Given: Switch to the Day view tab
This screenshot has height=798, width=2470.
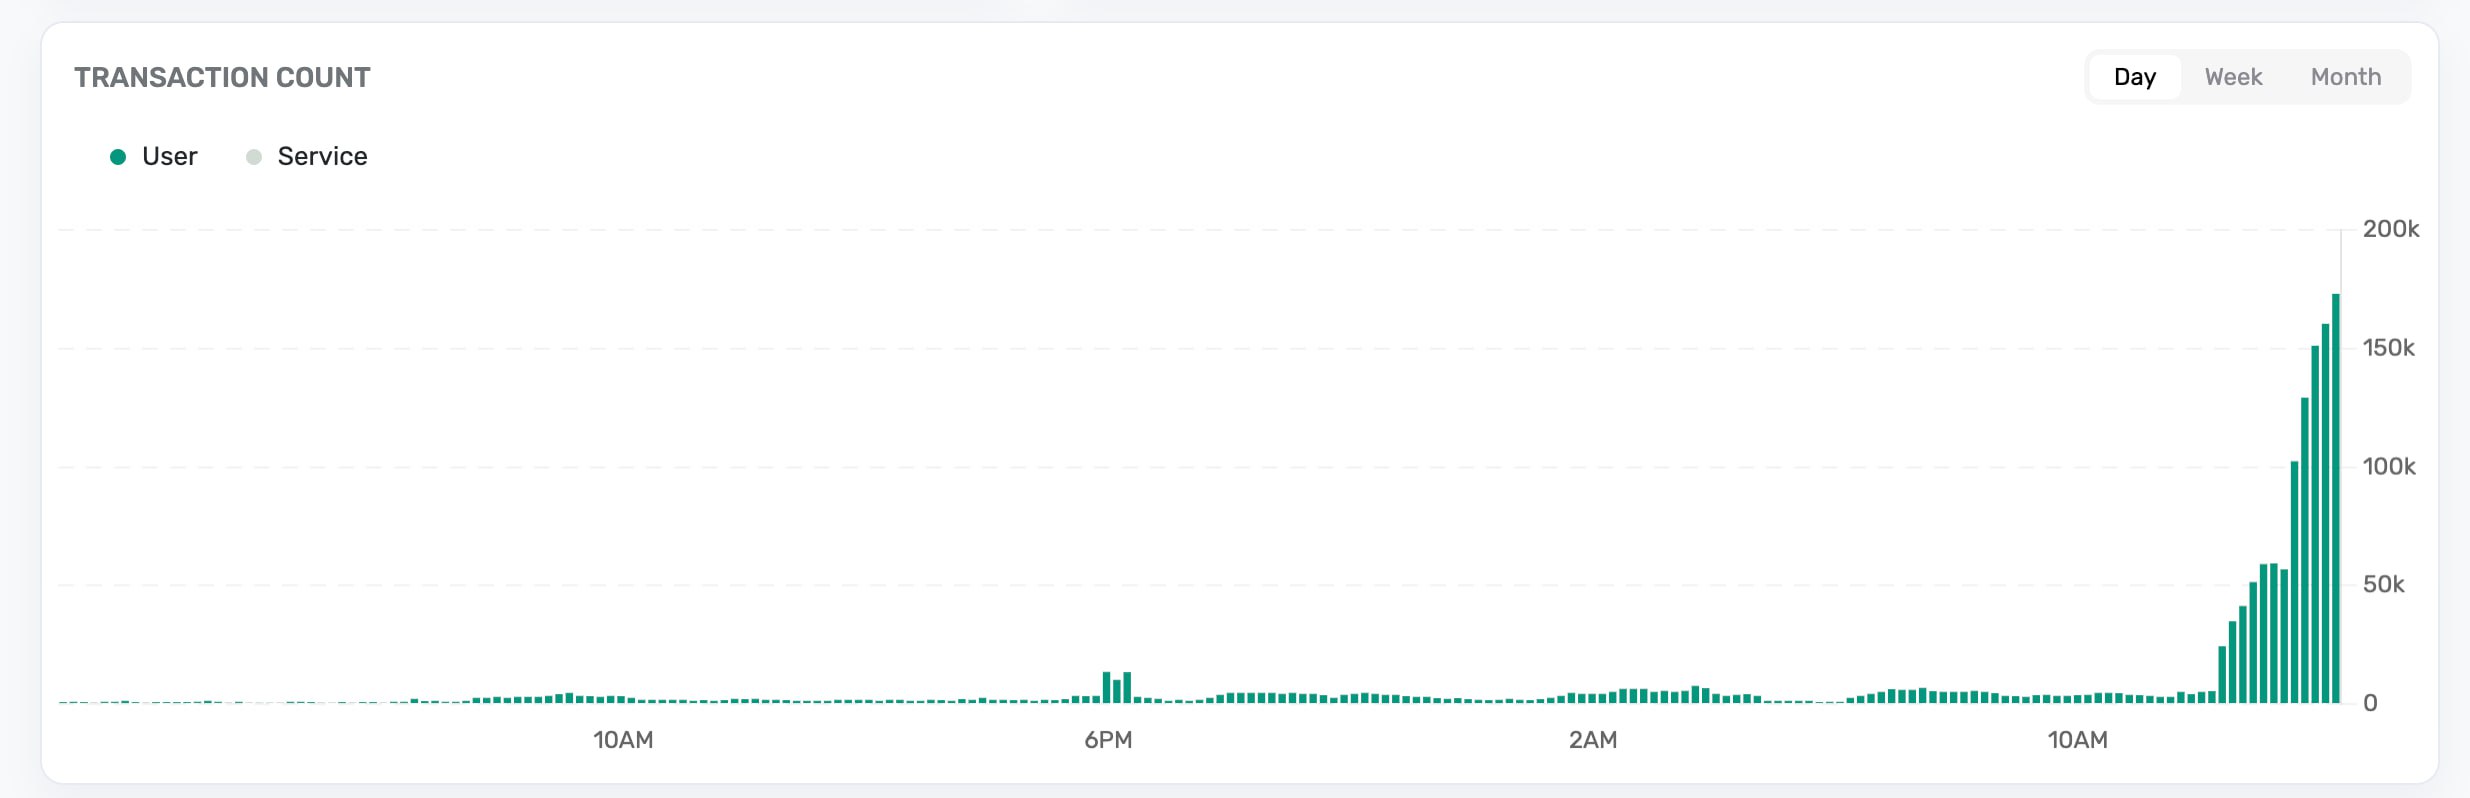Looking at the screenshot, I should [x=2134, y=77].
